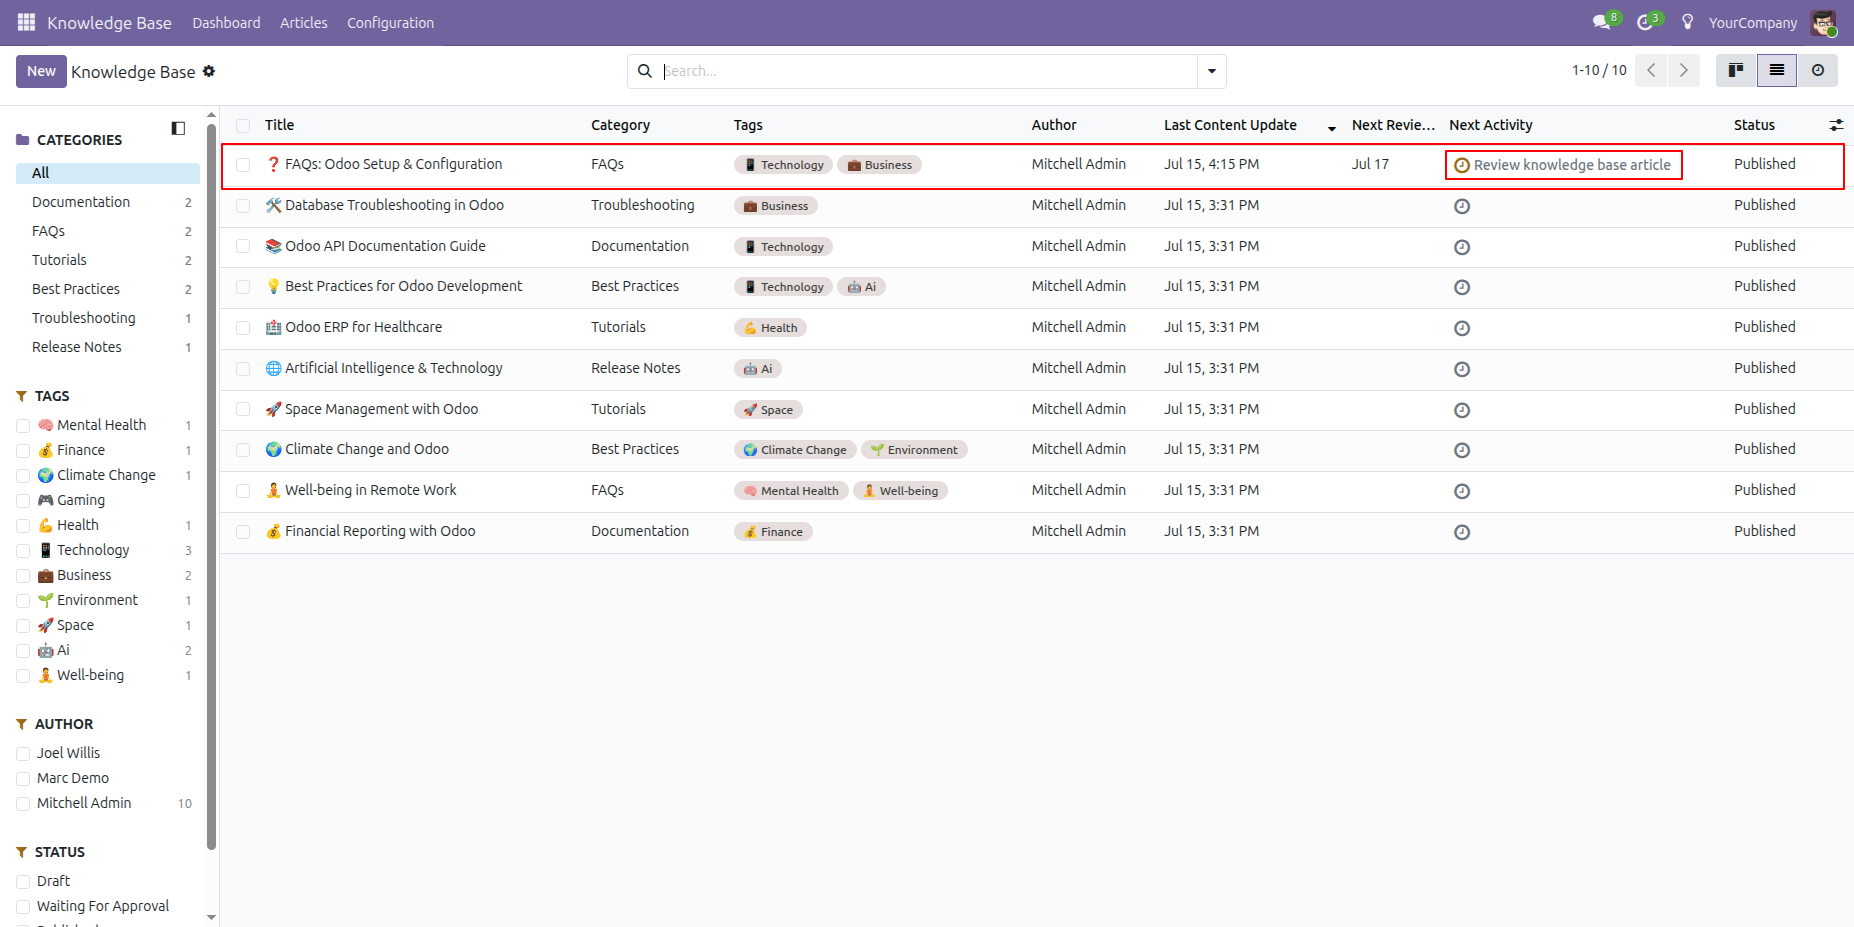
Task: Filter by Draft status
Action: (23, 882)
